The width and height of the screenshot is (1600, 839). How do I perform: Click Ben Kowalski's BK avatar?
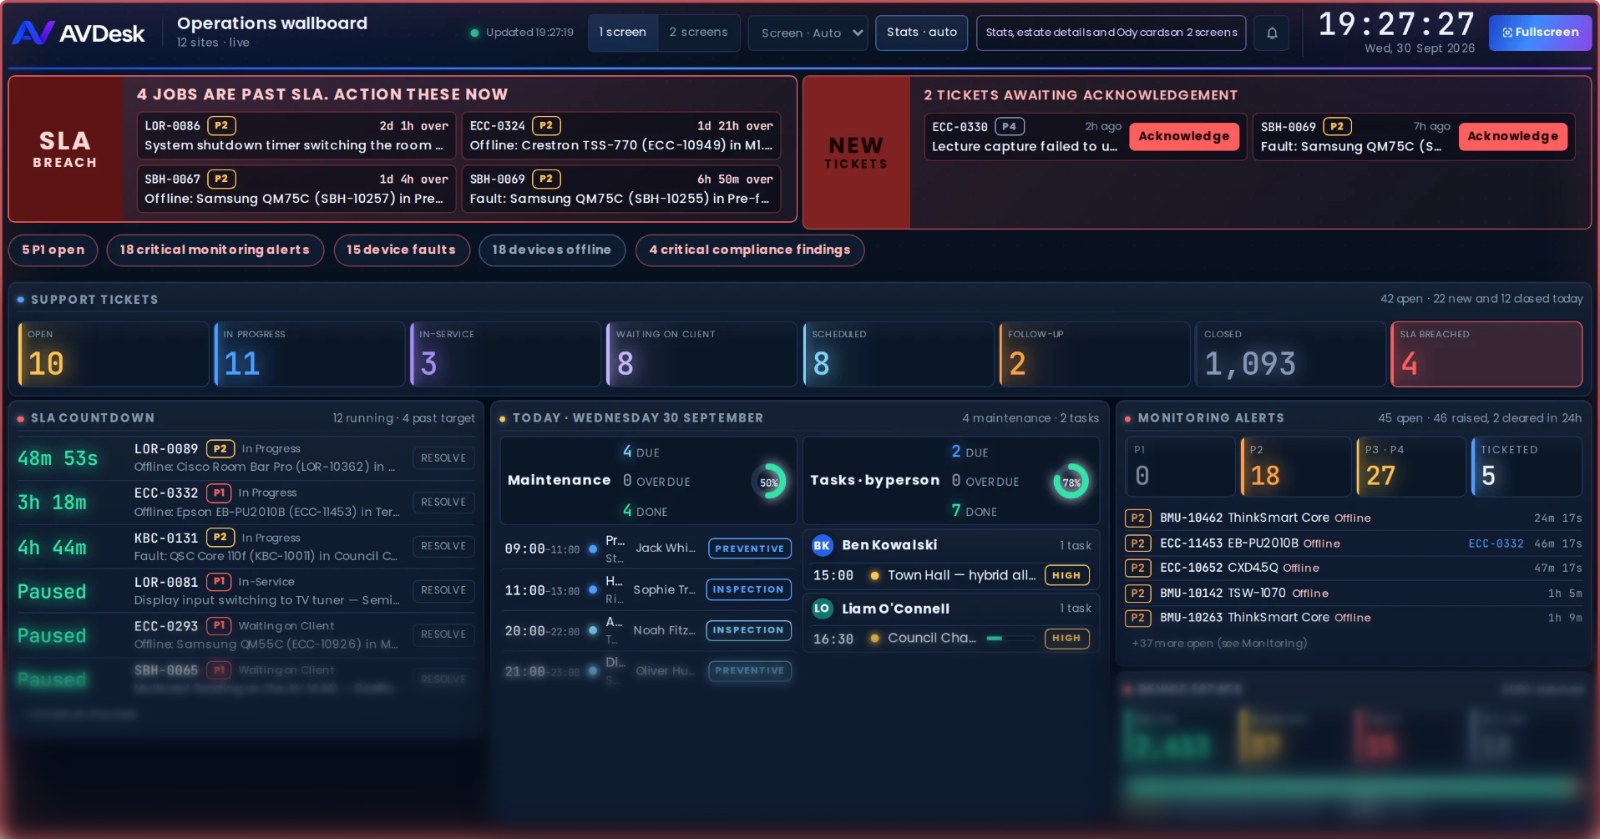pyautogui.click(x=822, y=545)
